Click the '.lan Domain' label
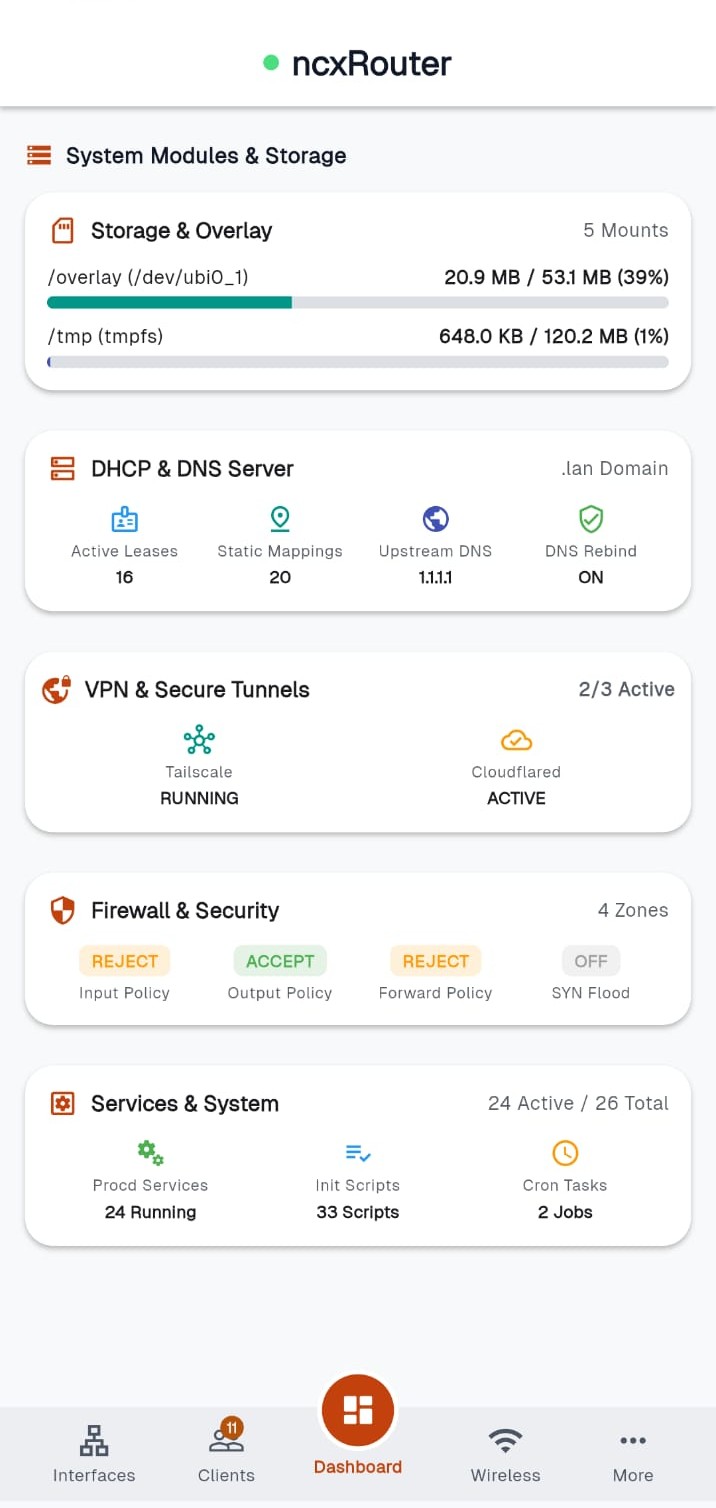This screenshot has height=1508, width=716. (x=614, y=468)
